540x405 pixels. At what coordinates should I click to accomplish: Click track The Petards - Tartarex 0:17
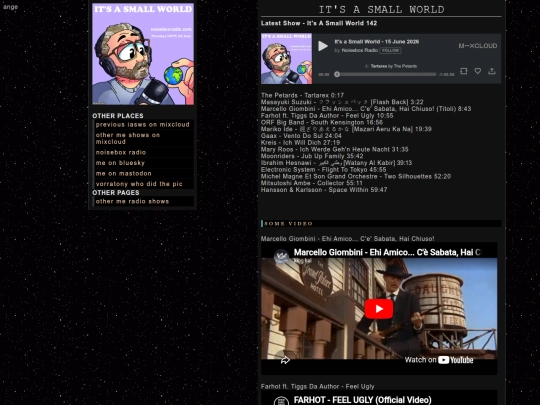302,95
